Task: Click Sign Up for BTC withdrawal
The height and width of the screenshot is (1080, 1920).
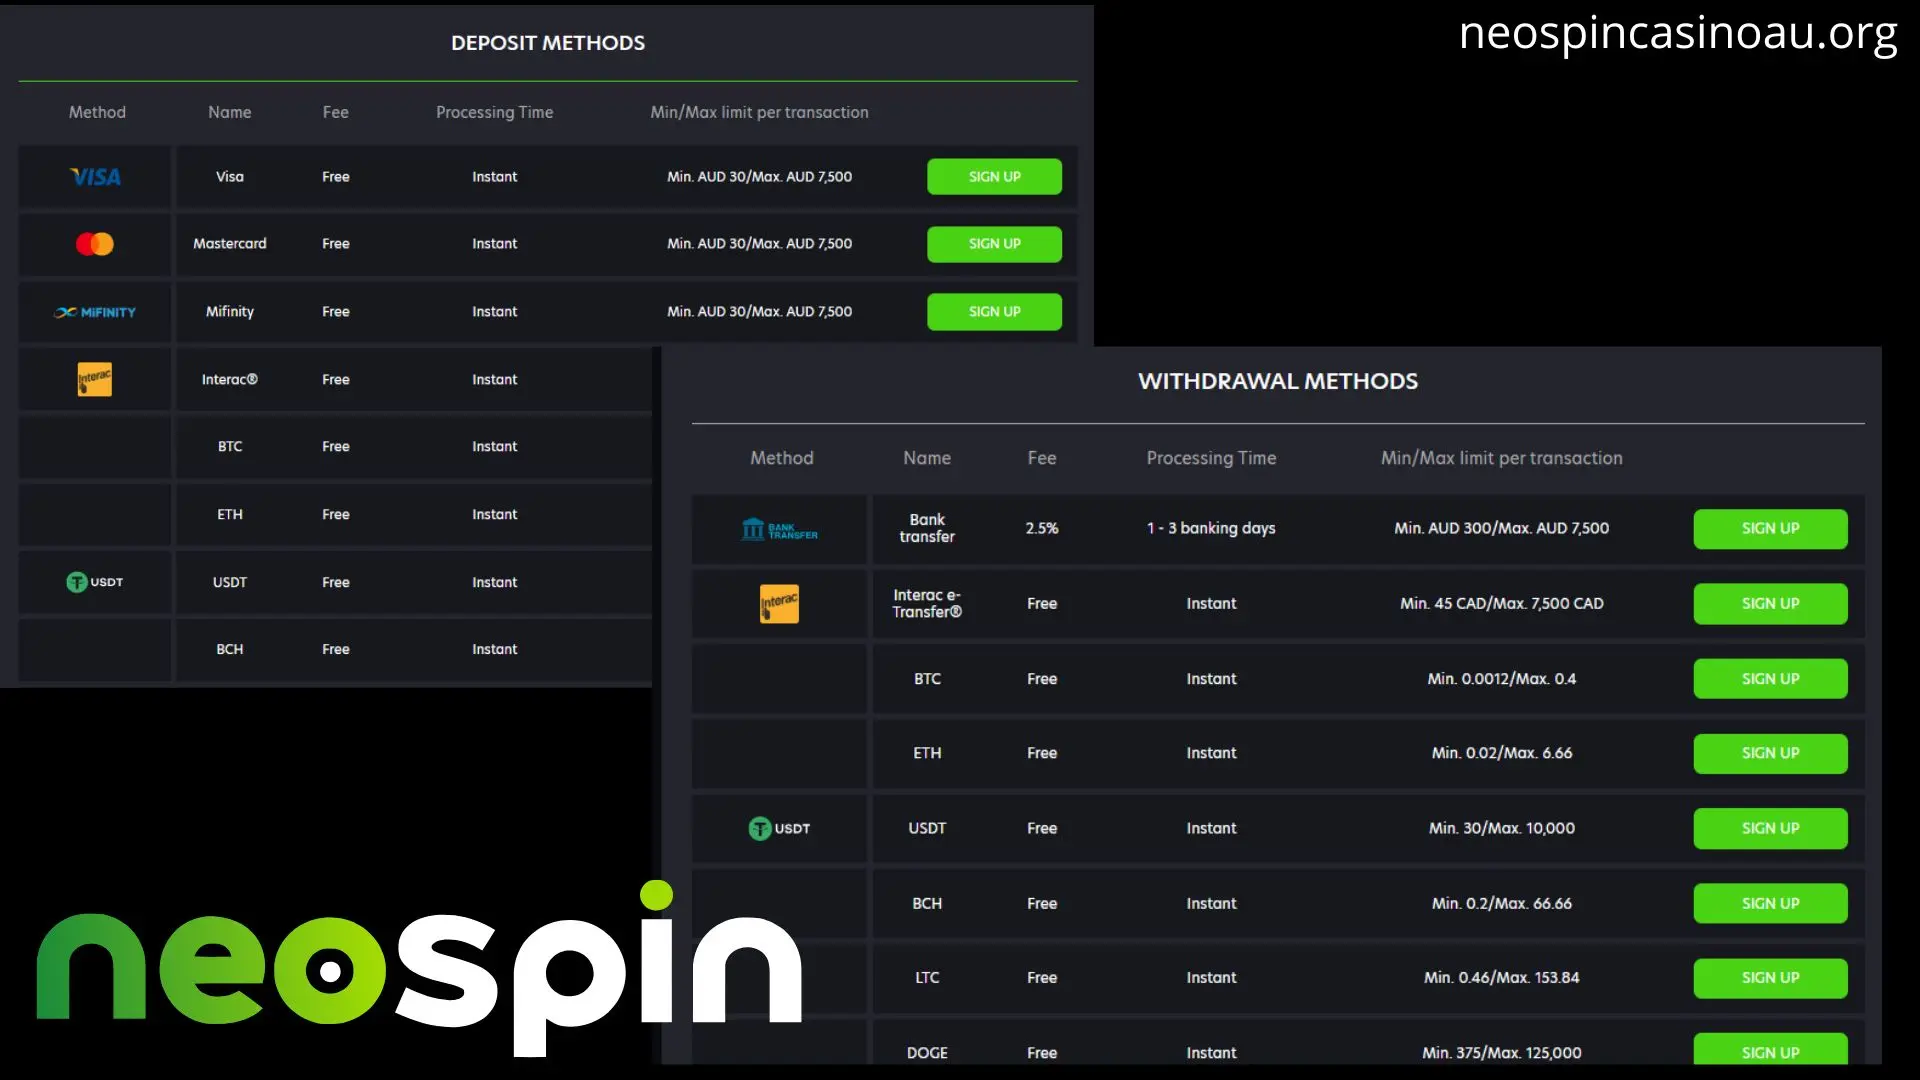Action: coord(1770,679)
